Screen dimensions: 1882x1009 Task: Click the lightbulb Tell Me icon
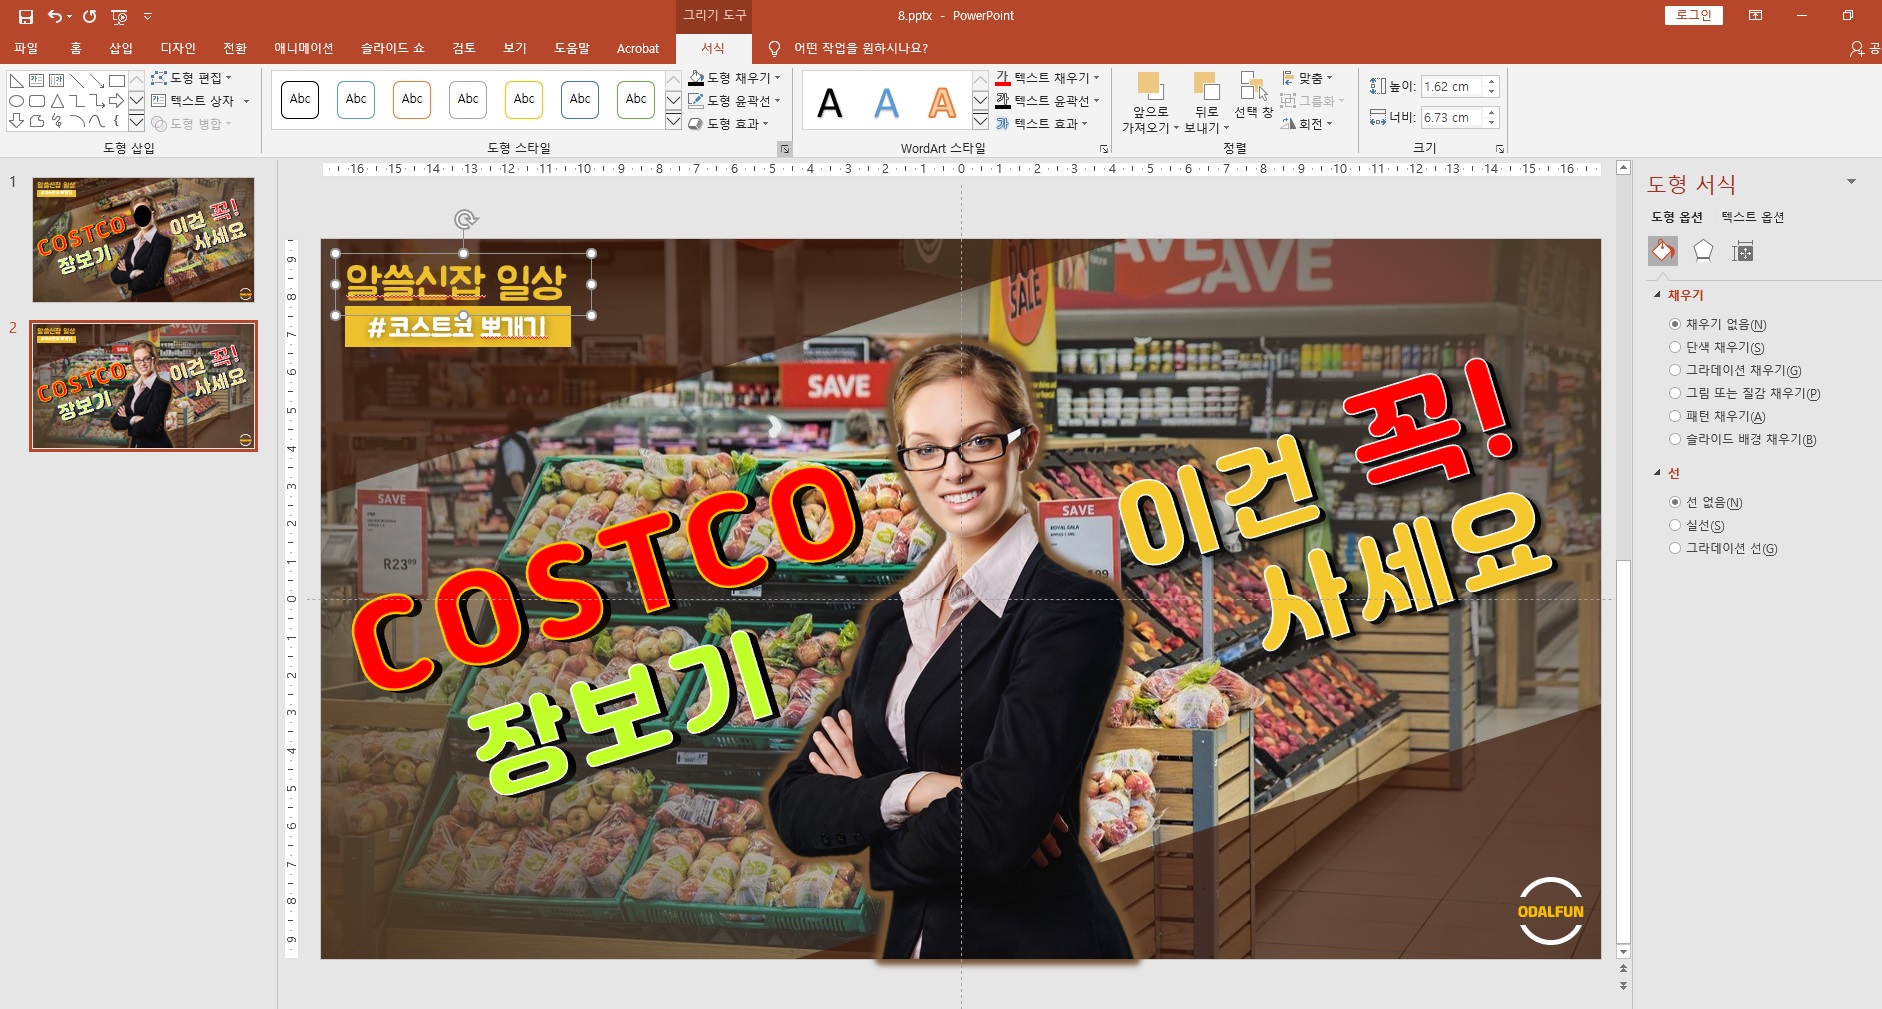774,48
